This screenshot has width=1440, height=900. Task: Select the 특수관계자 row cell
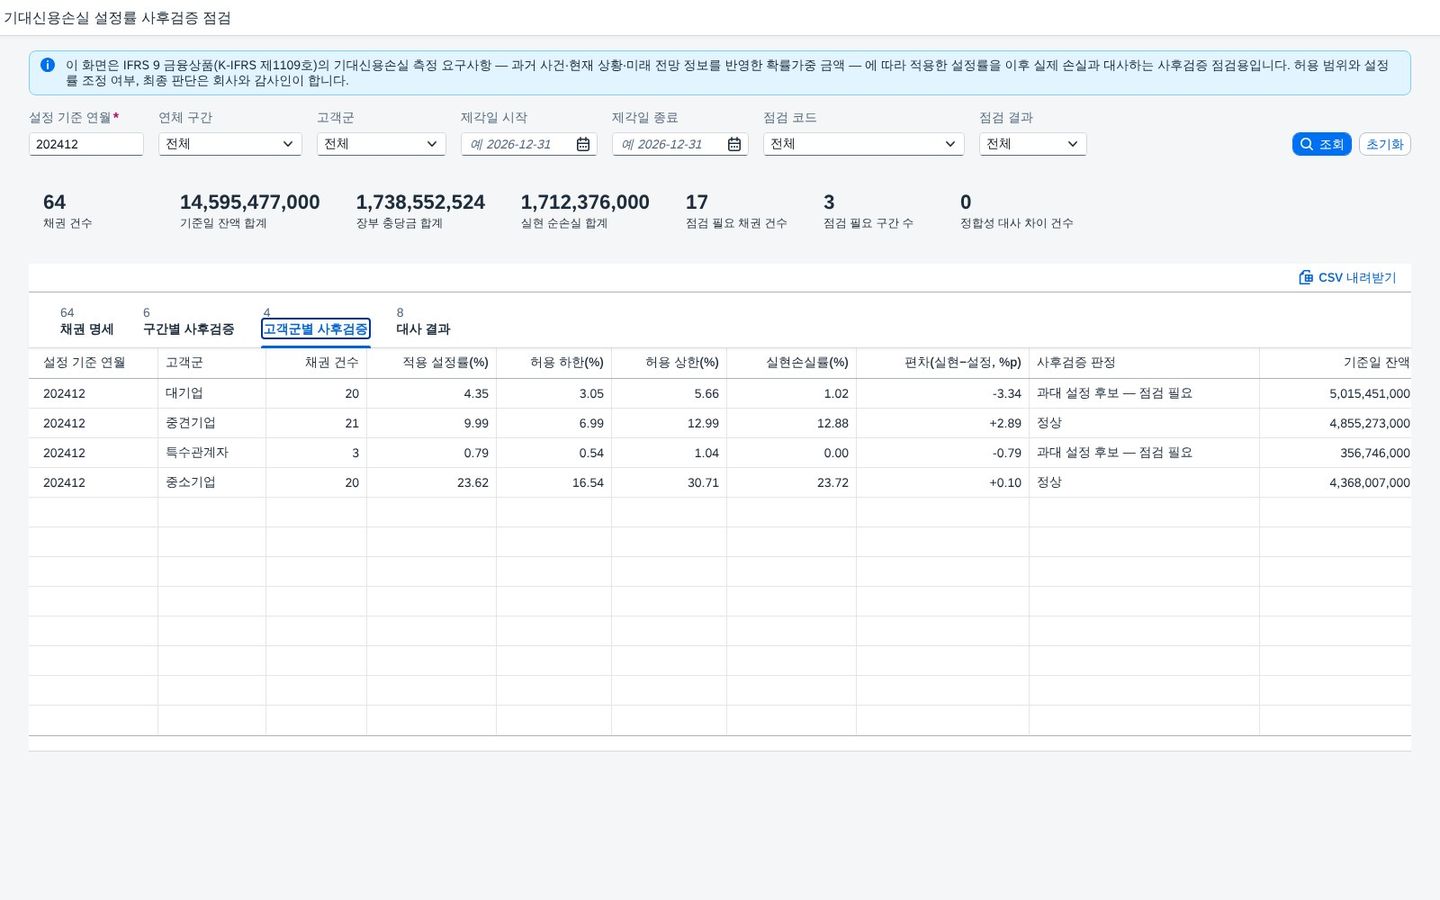click(212, 453)
